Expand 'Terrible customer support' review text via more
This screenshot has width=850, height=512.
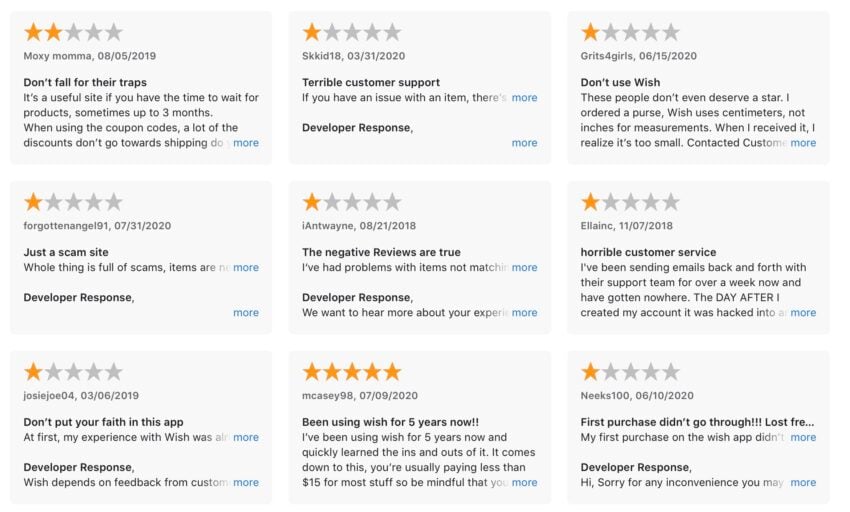(524, 98)
